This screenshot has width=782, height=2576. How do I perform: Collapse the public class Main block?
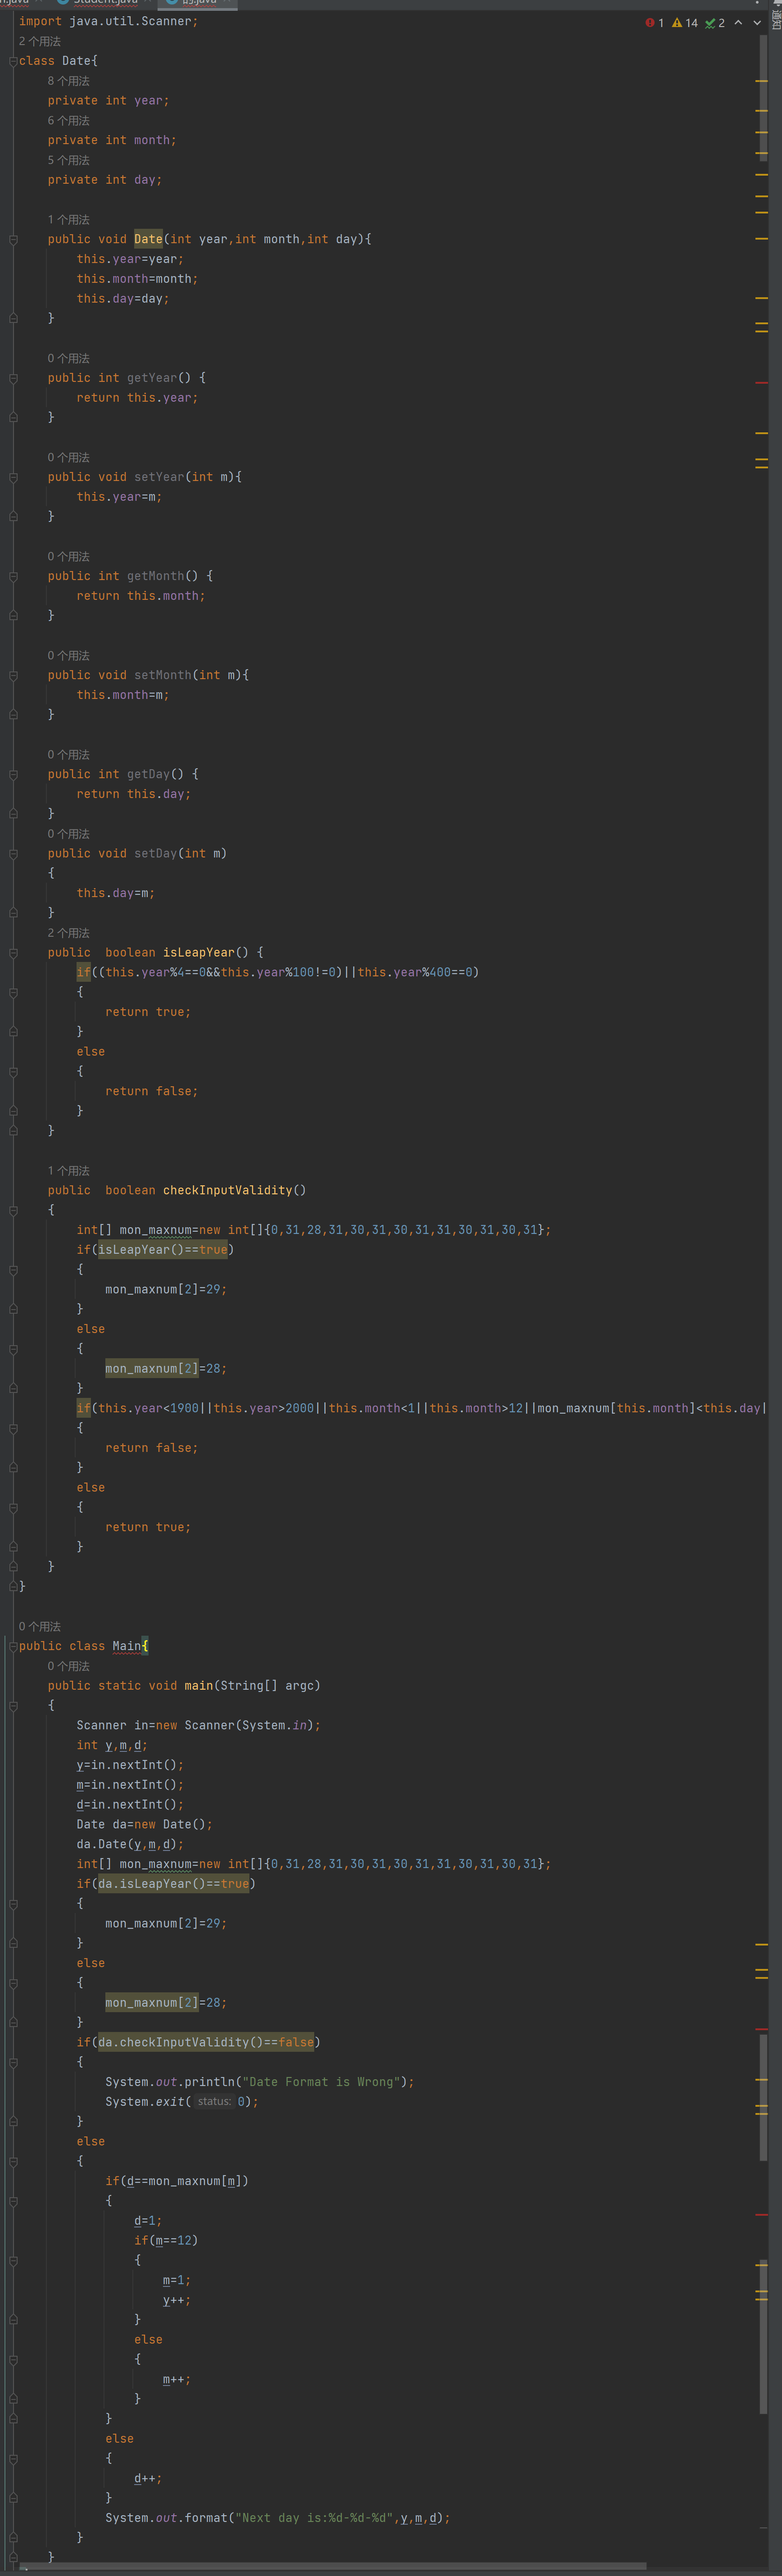13,1646
